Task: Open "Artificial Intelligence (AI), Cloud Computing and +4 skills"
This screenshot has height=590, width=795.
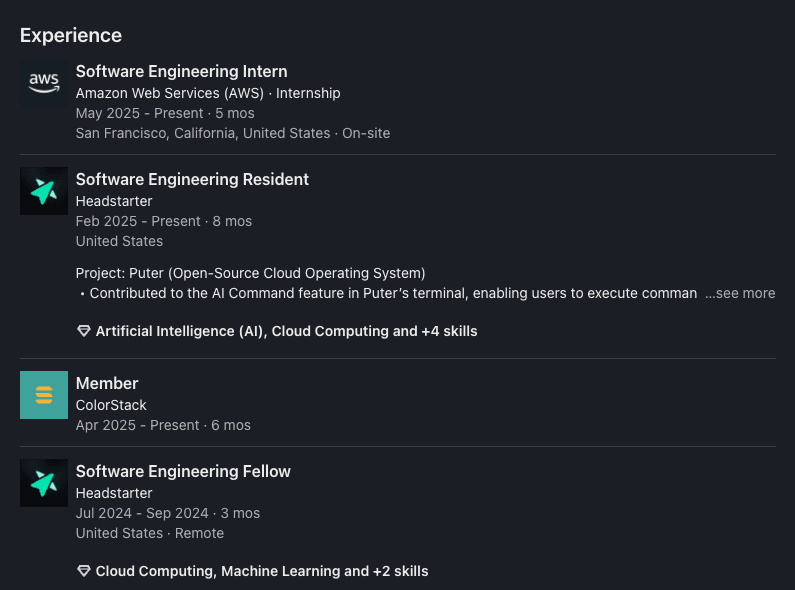Action: 286,331
